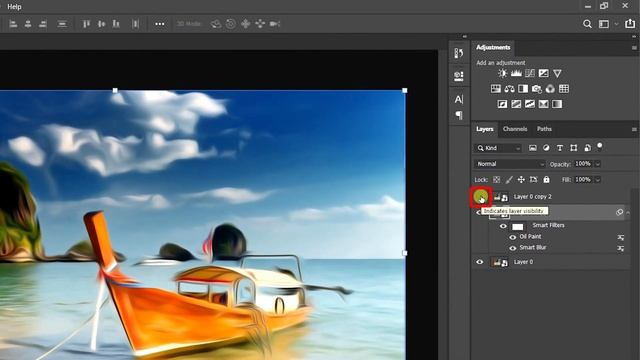
Task: Open the History panel icon
Action: (459, 53)
